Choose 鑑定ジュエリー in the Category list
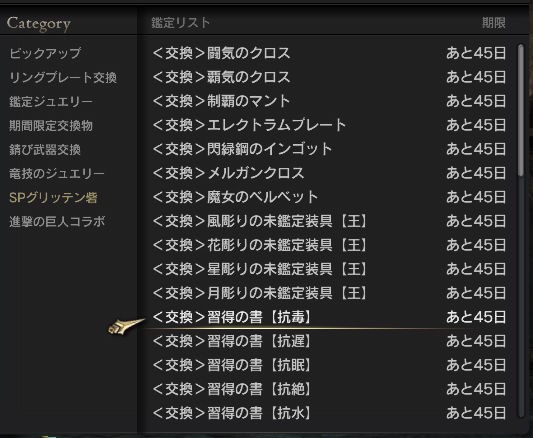The width and height of the screenshot is (533, 438). pyautogui.click(x=51, y=102)
